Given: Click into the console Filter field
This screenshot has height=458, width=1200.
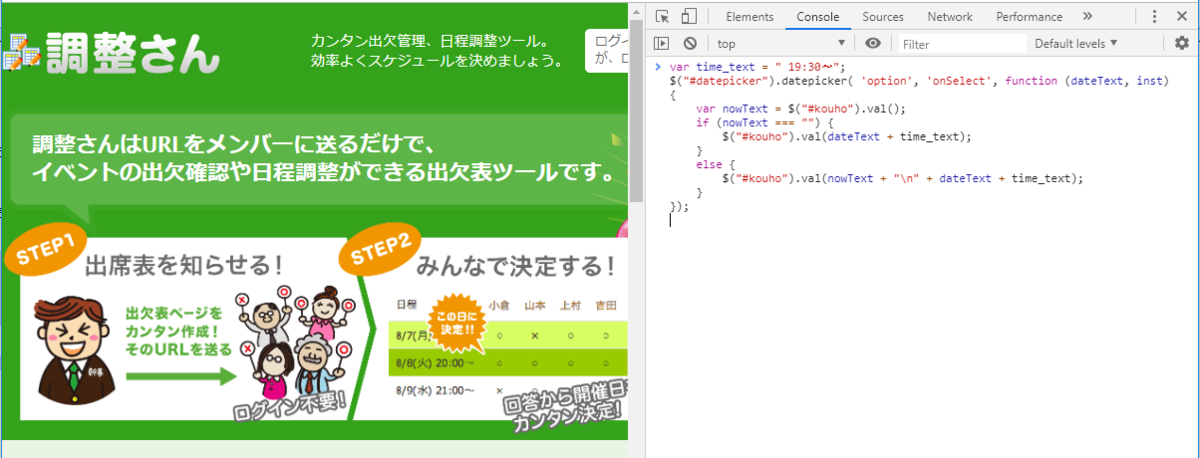Looking at the screenshot, I should coord(962,43).
